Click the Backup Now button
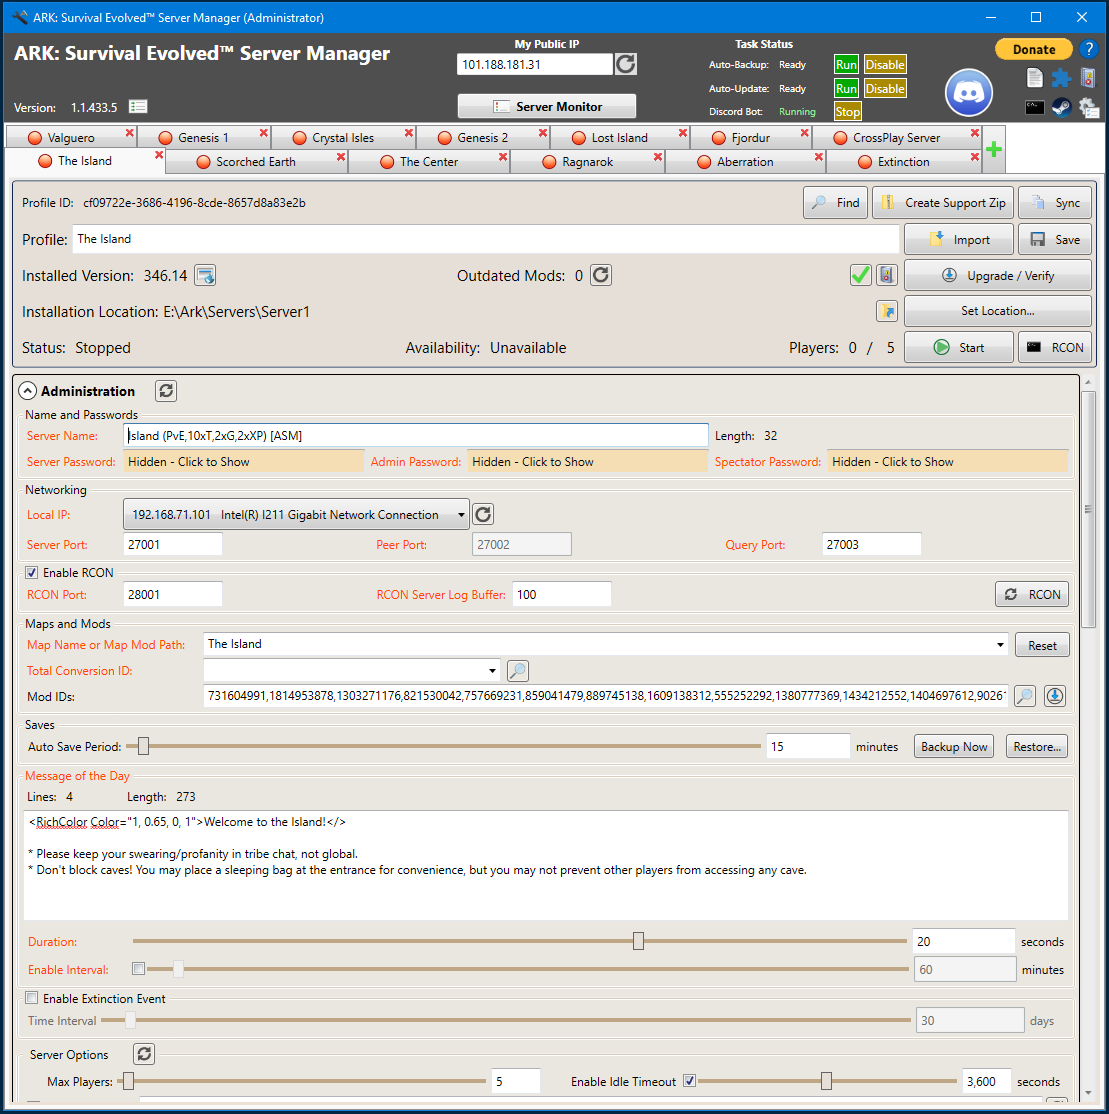The image size is (1109, 1114). coord(953,747)
